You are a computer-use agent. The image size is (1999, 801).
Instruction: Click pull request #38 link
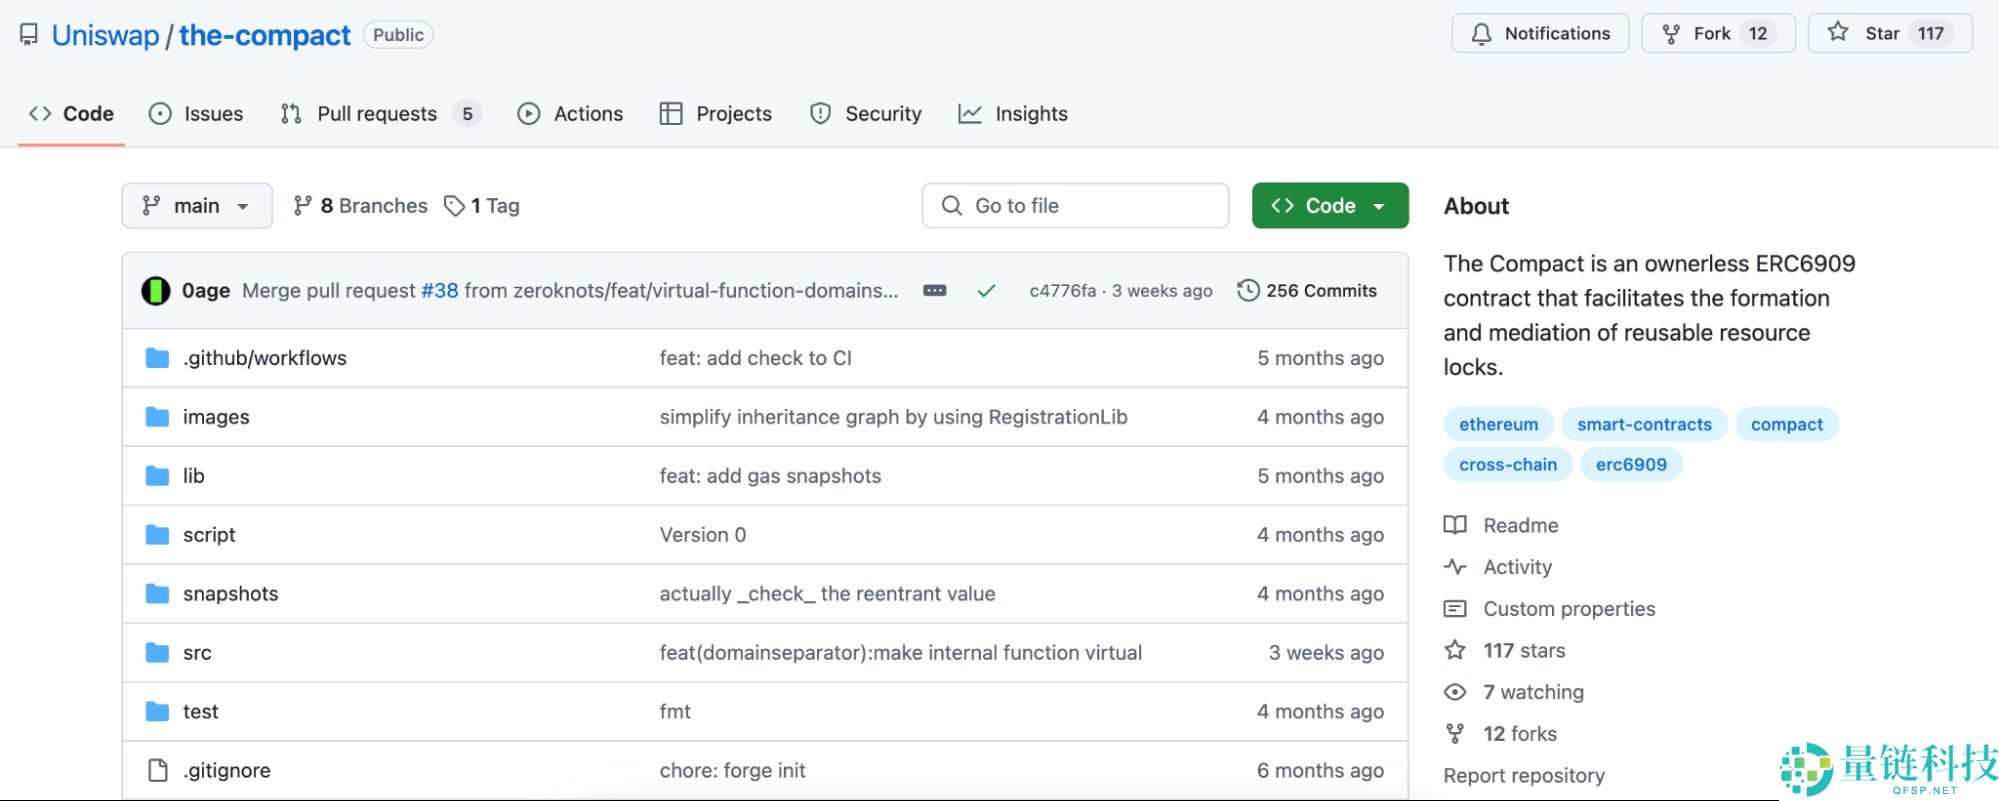(x=439, y=291)
